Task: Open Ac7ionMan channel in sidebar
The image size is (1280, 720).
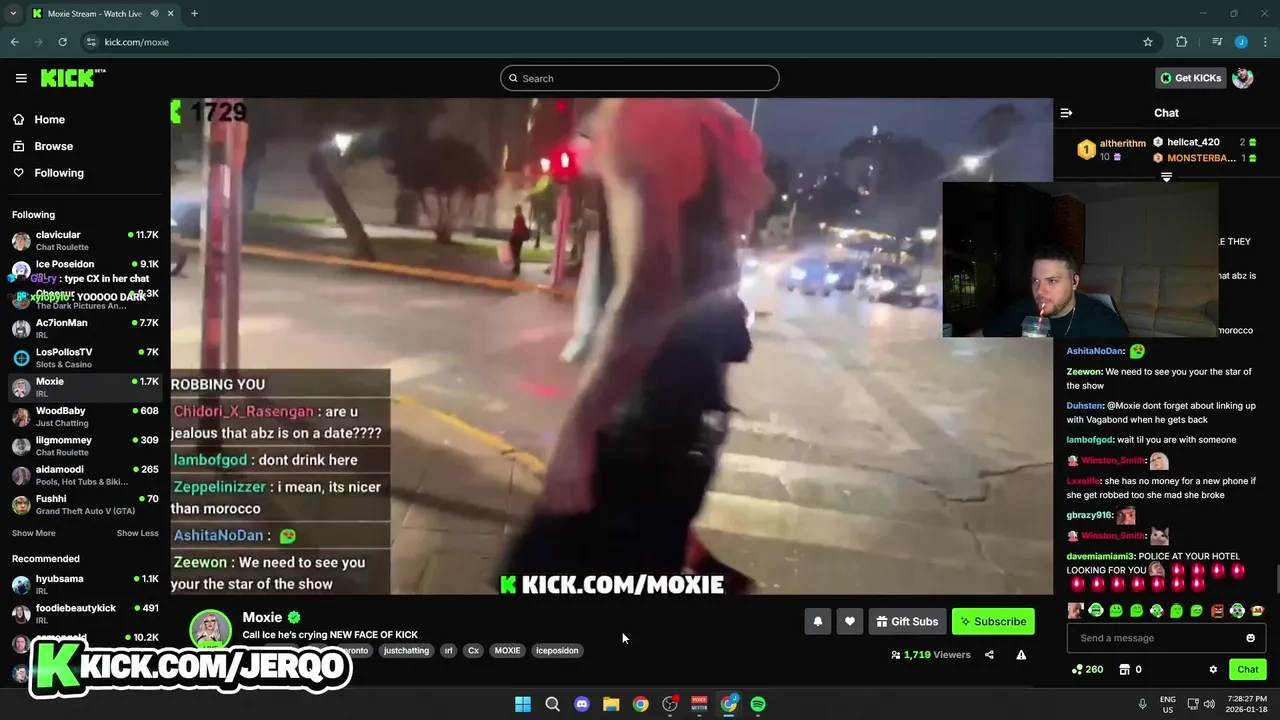Action: tap(85, 328)
